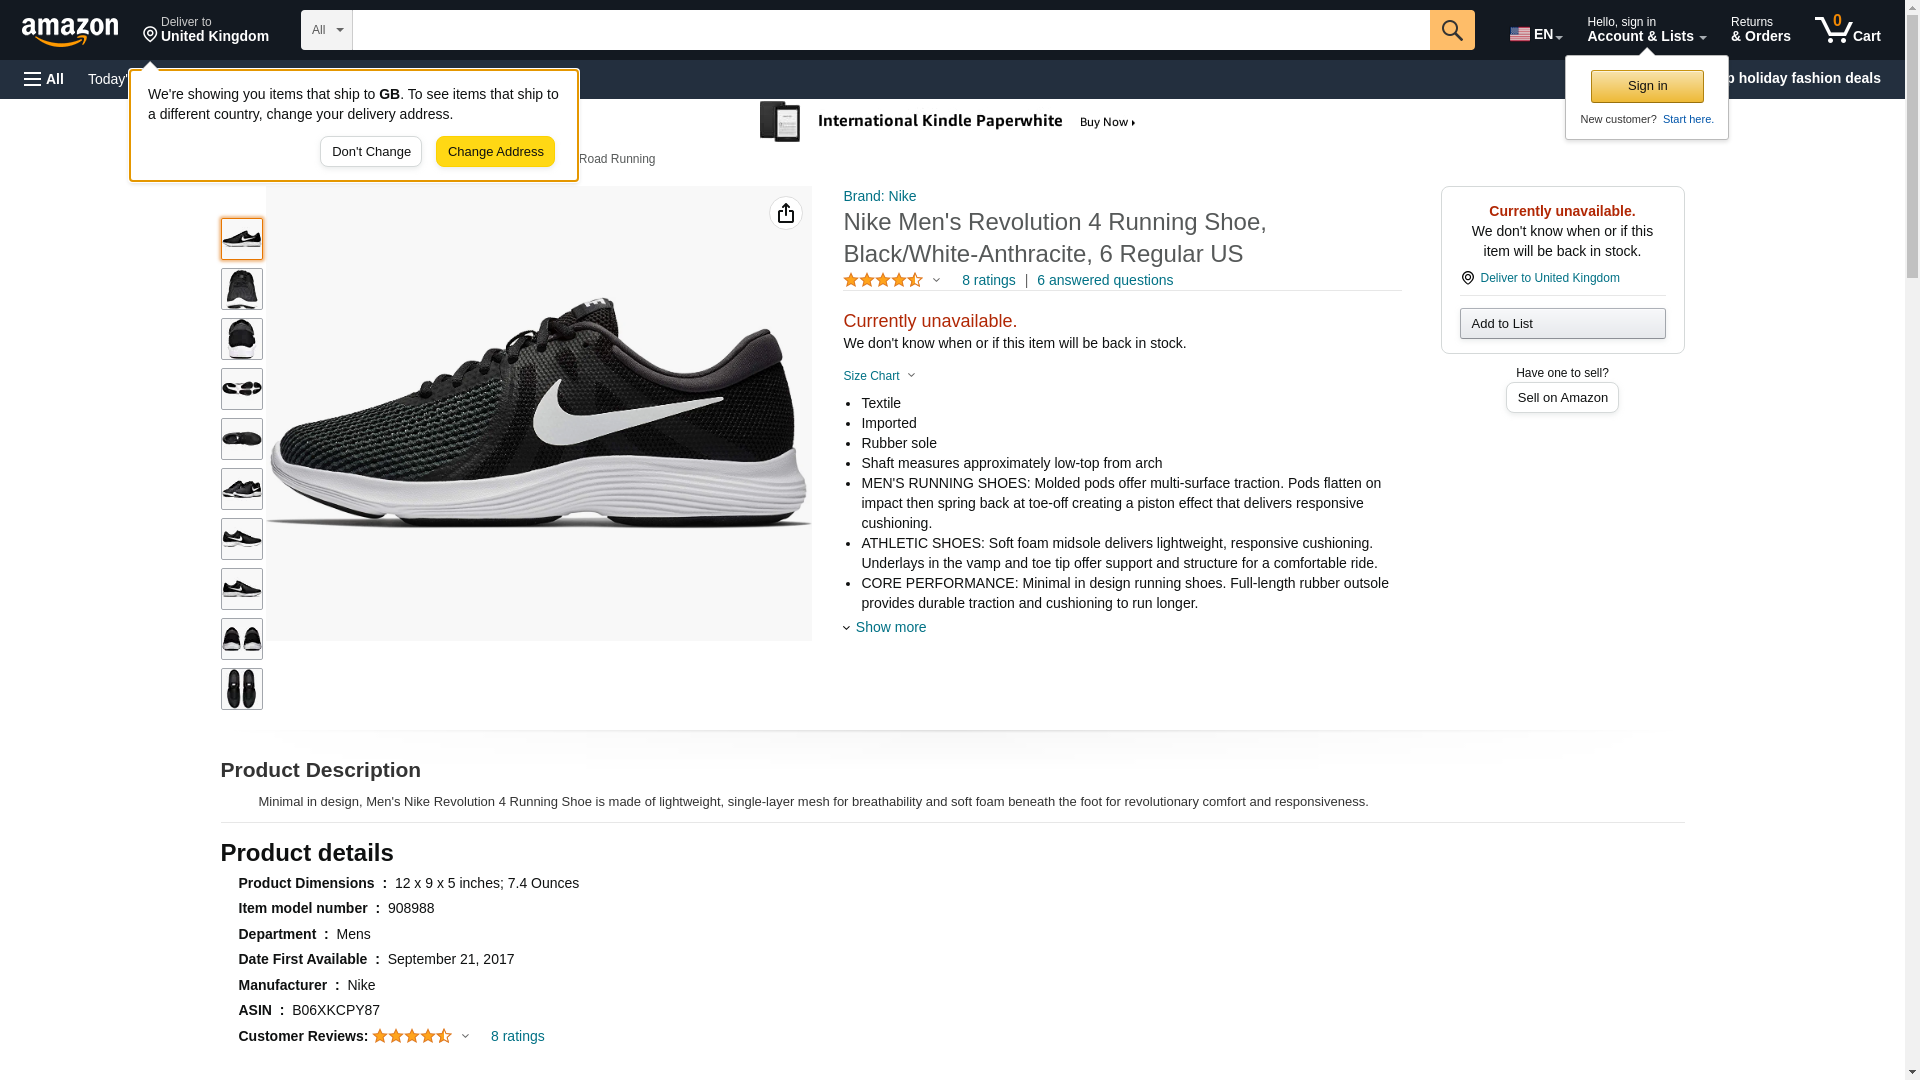
Task: Open Returns & Orders
Action: (1760, 30)
